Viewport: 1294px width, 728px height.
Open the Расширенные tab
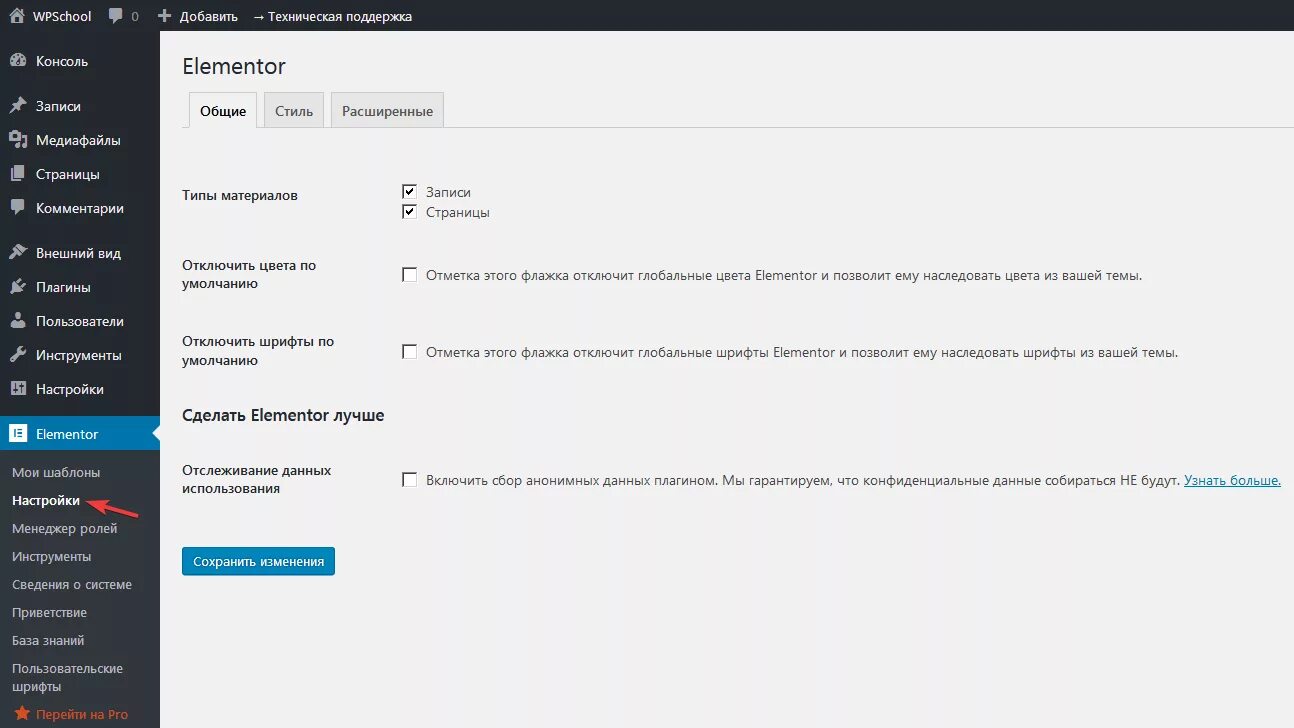(387, 111)
